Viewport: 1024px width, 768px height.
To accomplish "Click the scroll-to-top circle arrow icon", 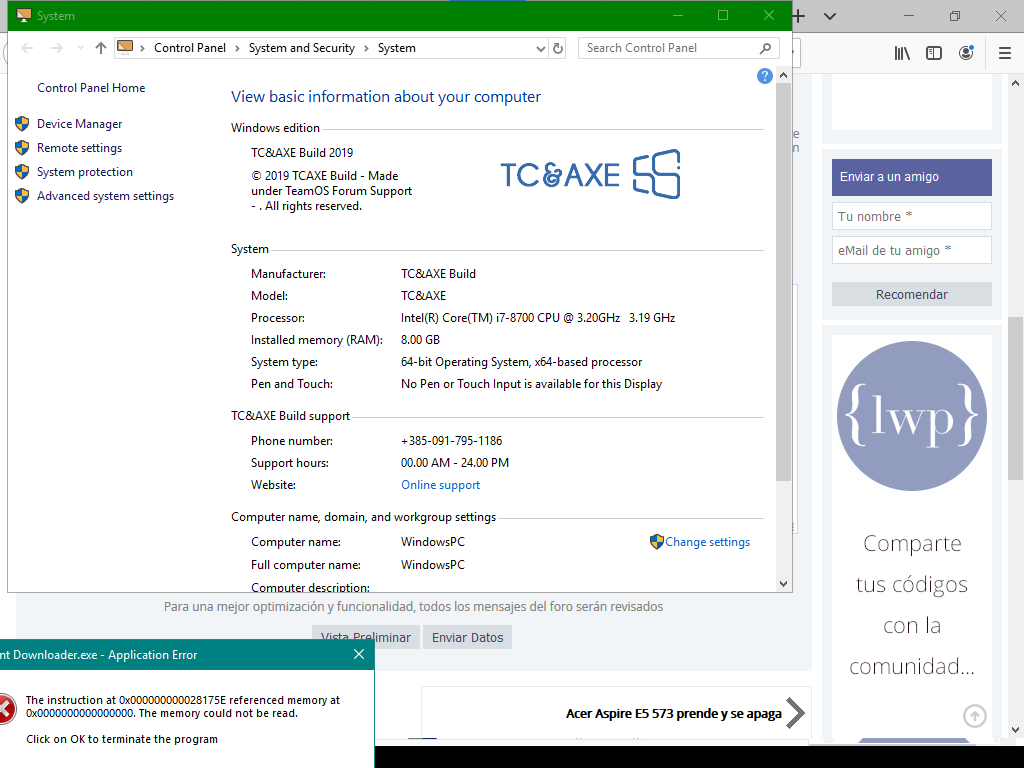I will coord(975,716).
